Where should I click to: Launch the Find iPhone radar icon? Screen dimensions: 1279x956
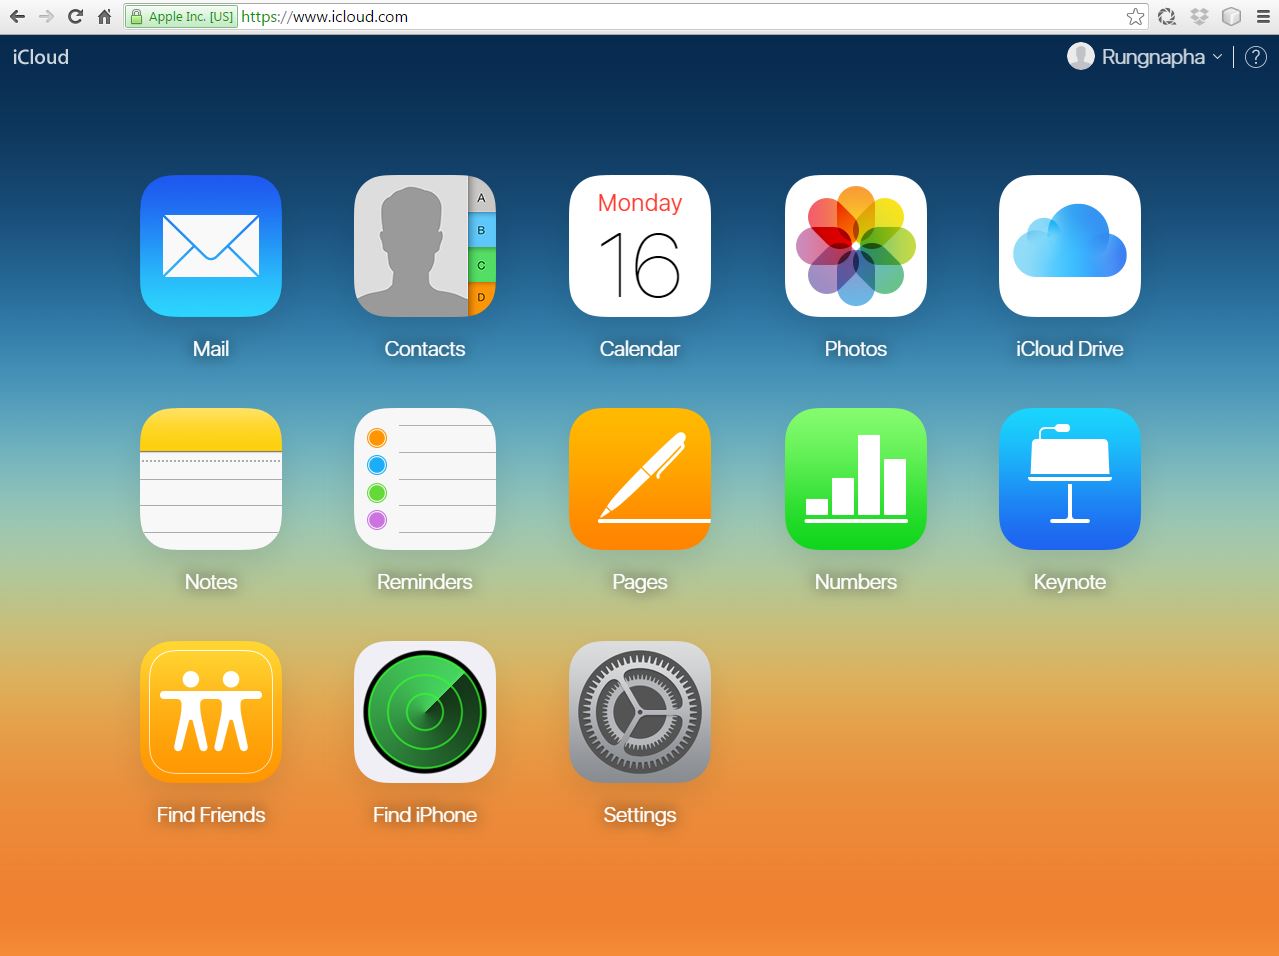click(425, 712)
